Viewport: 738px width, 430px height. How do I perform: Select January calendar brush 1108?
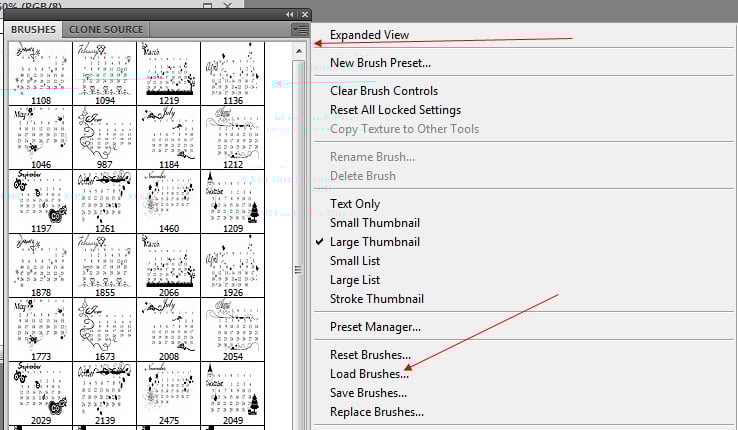[x=40, y=73]
